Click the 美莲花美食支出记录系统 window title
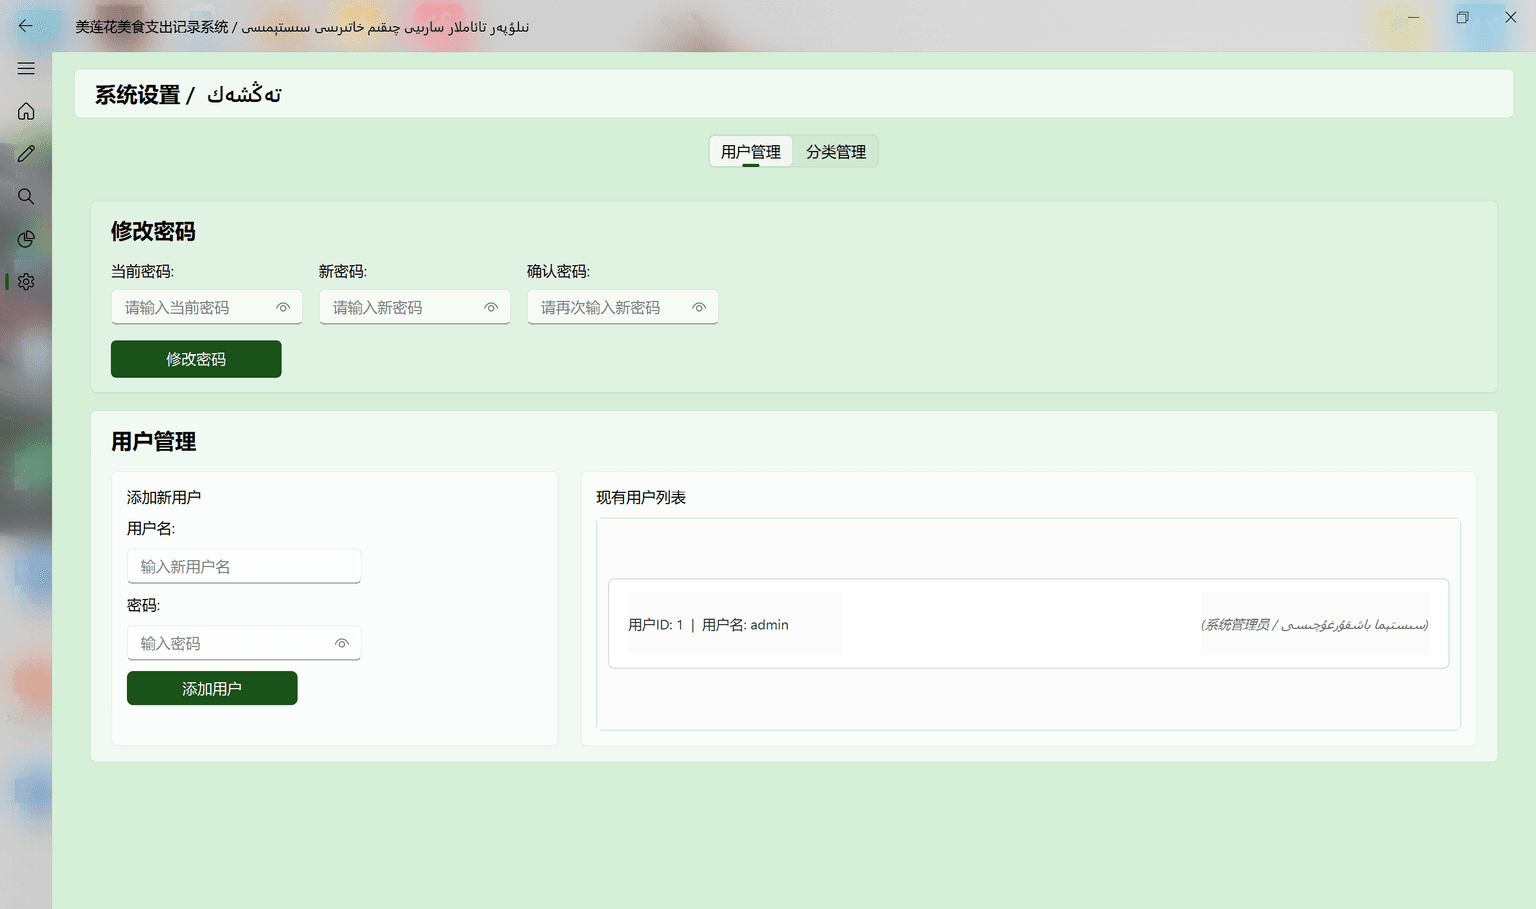1536x909 pixels. click(302, 27)
